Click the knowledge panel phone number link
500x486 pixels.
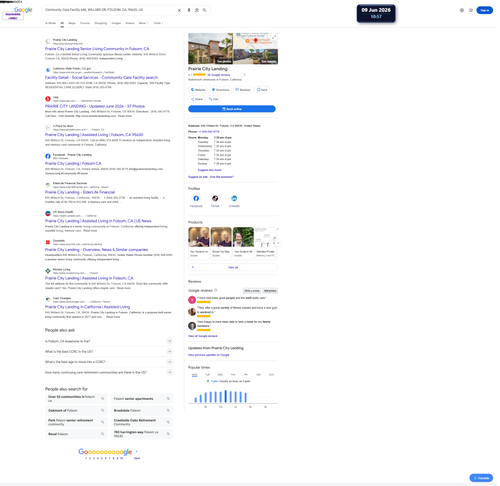point(209,132)
